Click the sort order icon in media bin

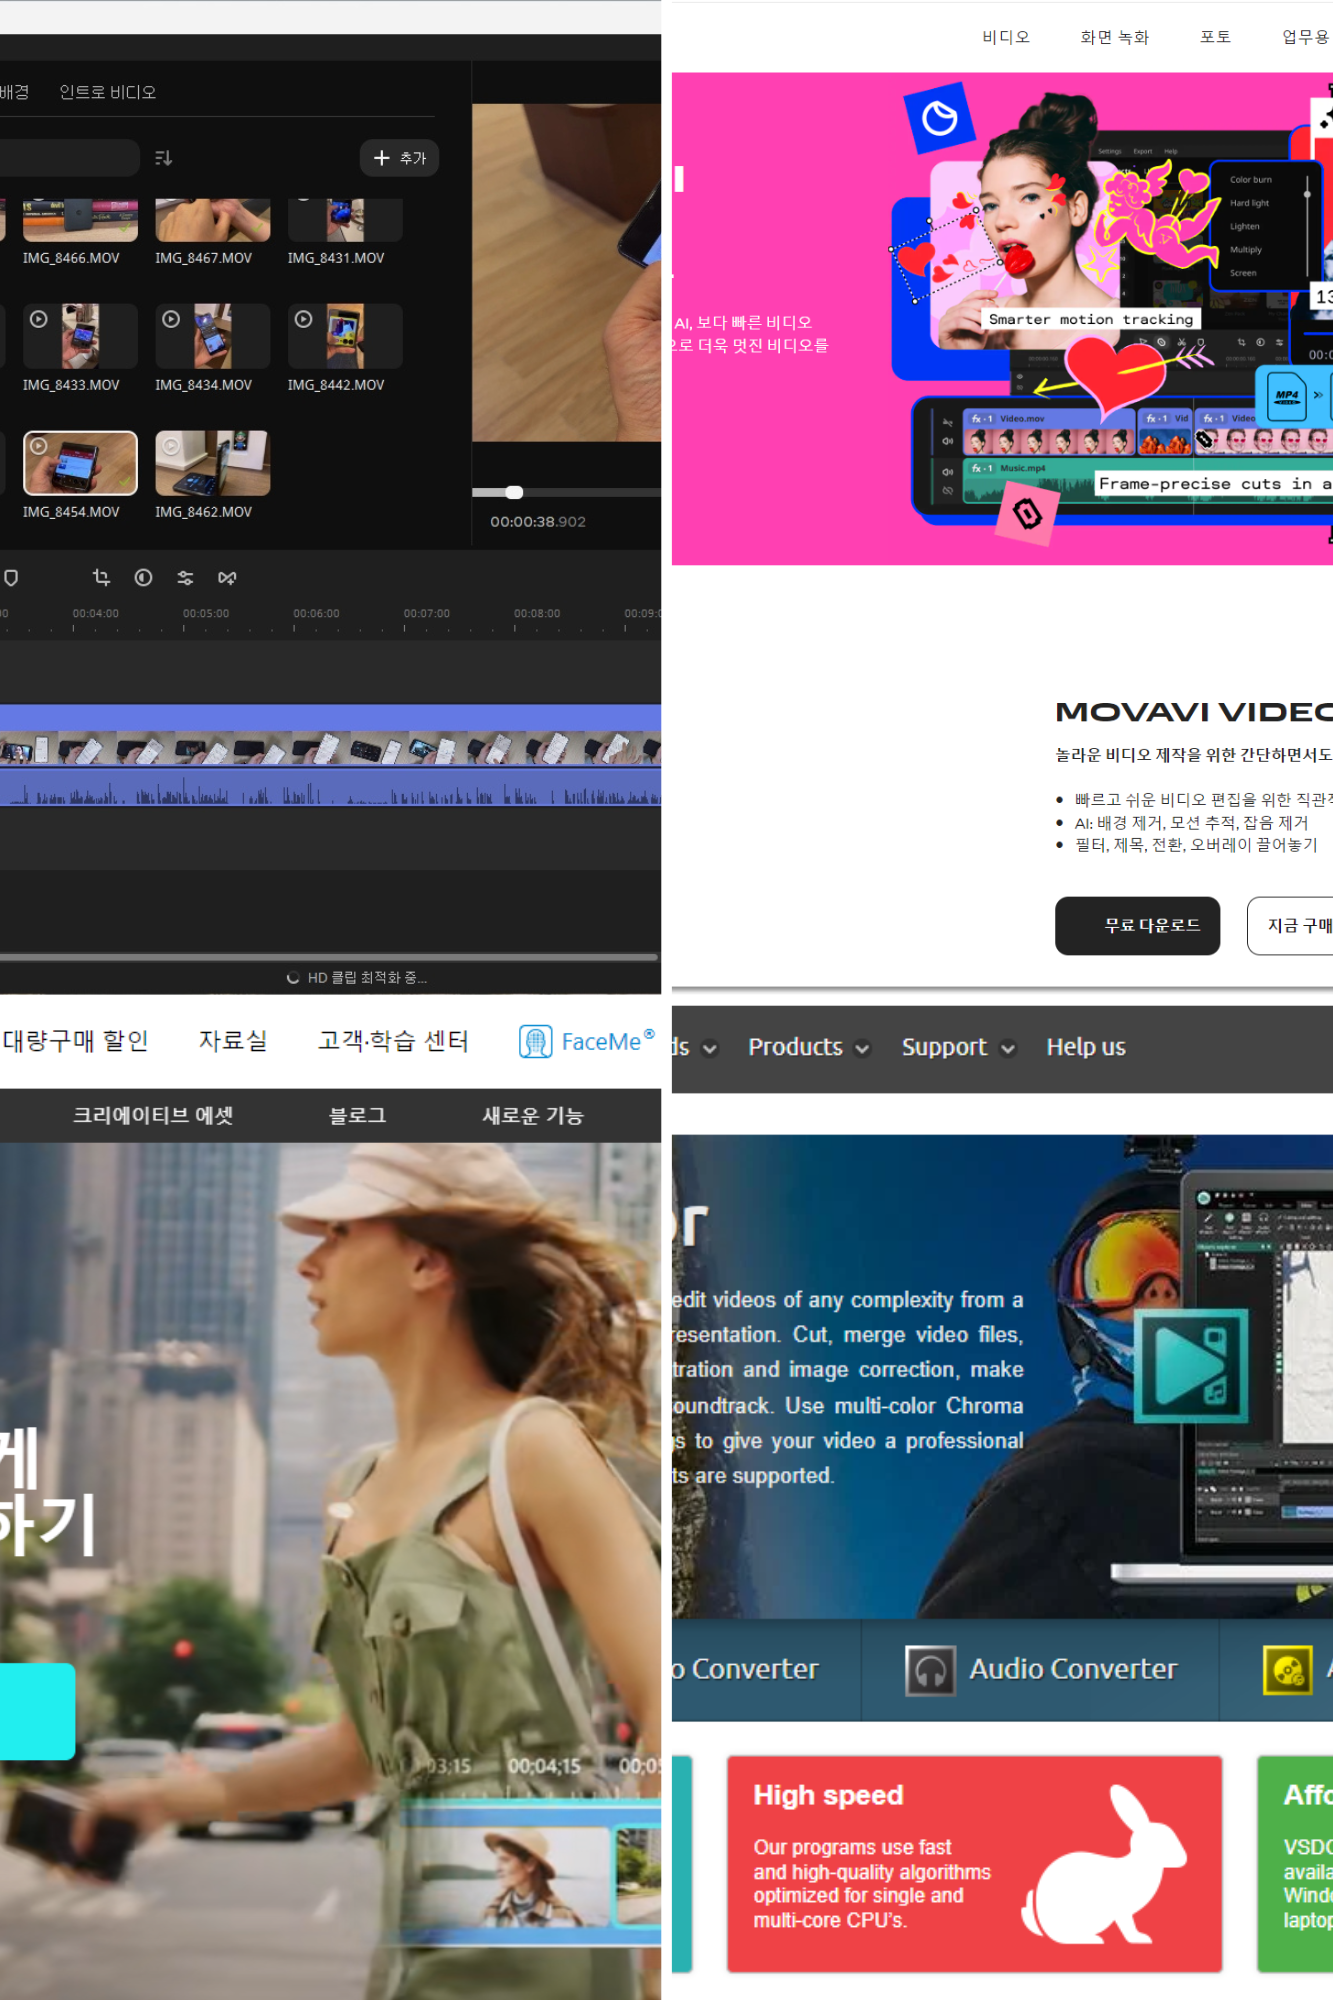click(163, 158)
